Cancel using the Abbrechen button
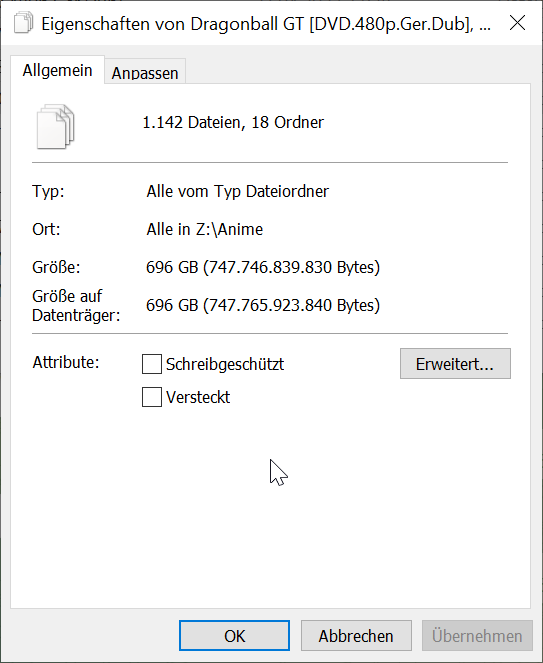 pos(356,636)
